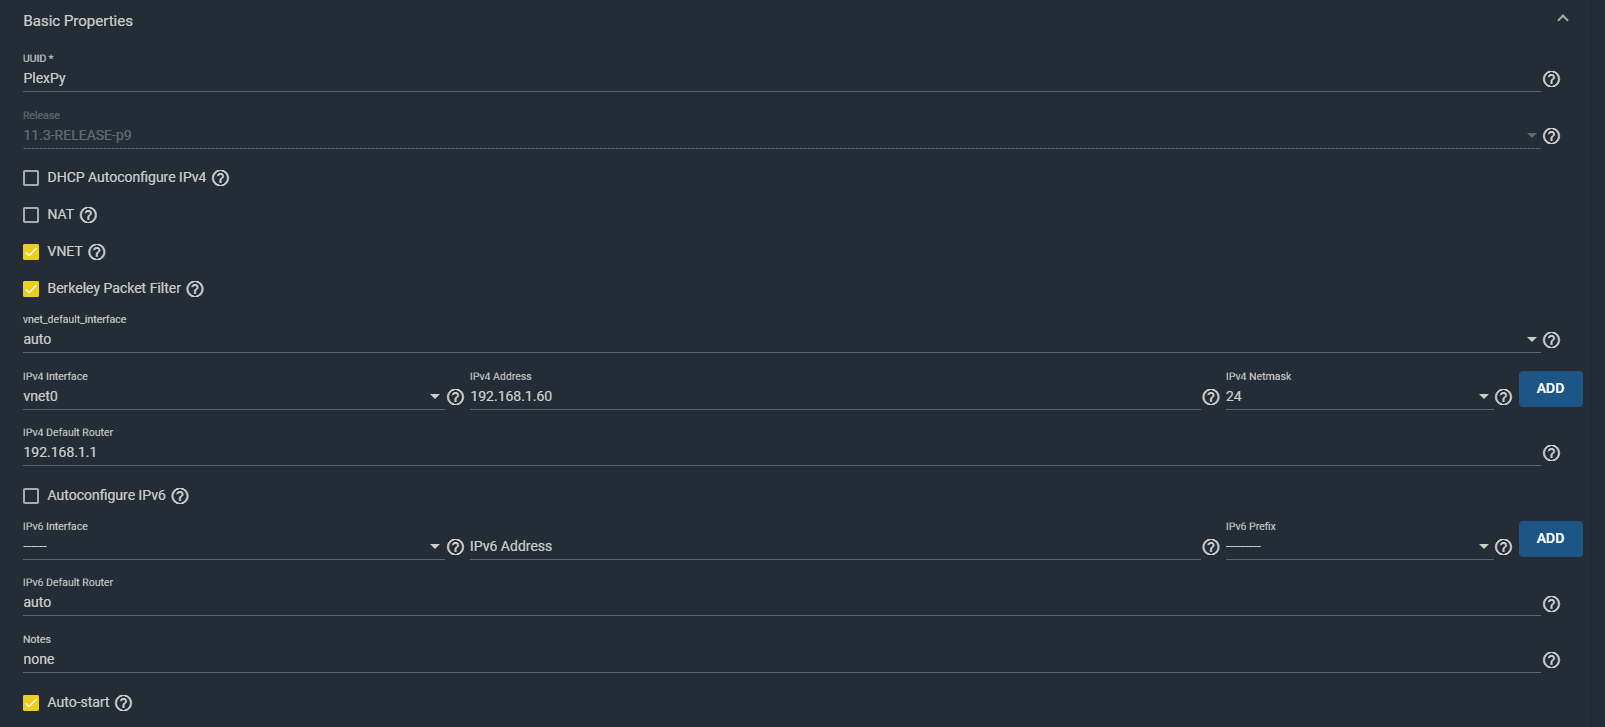Open Auto-start help icon

[123, 703]
